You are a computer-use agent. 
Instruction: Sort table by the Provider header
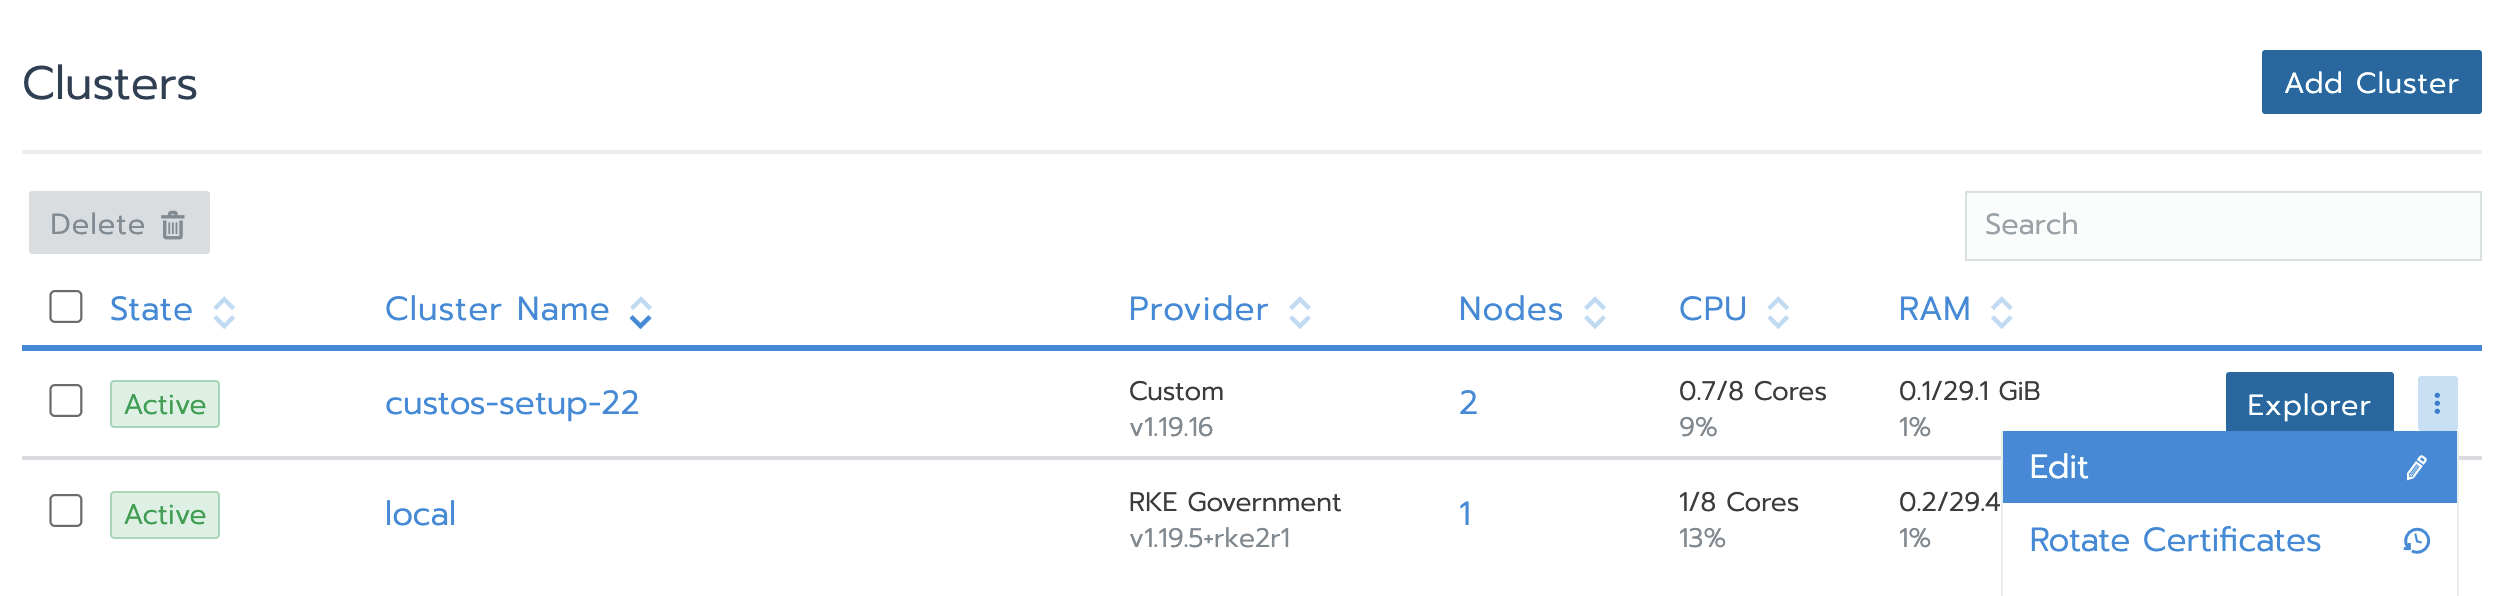tap(1198, 309)
